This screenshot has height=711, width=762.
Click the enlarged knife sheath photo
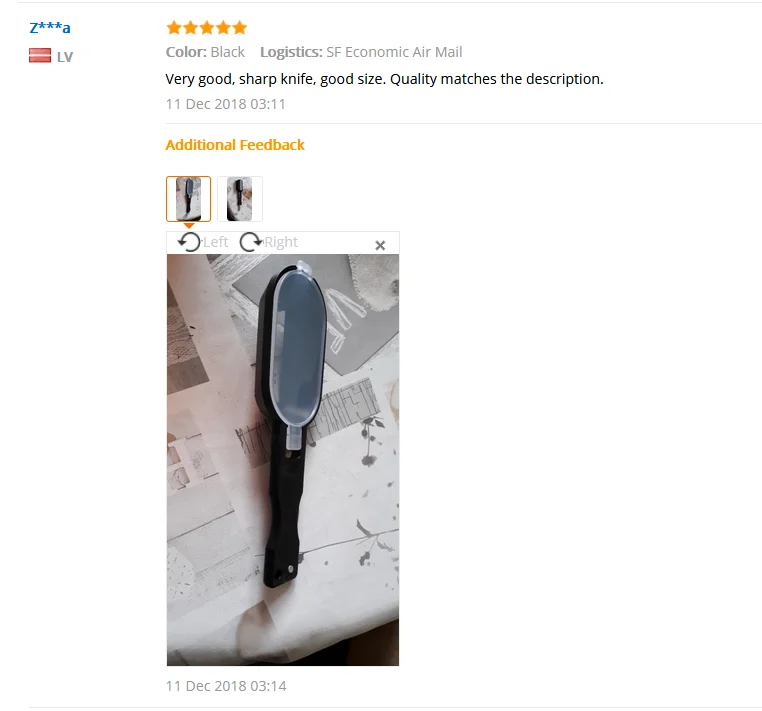(x=283, y=460)
